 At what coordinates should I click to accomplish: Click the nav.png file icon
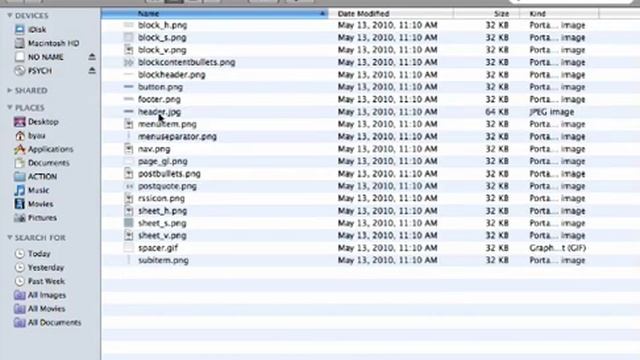tap(129, 149)
